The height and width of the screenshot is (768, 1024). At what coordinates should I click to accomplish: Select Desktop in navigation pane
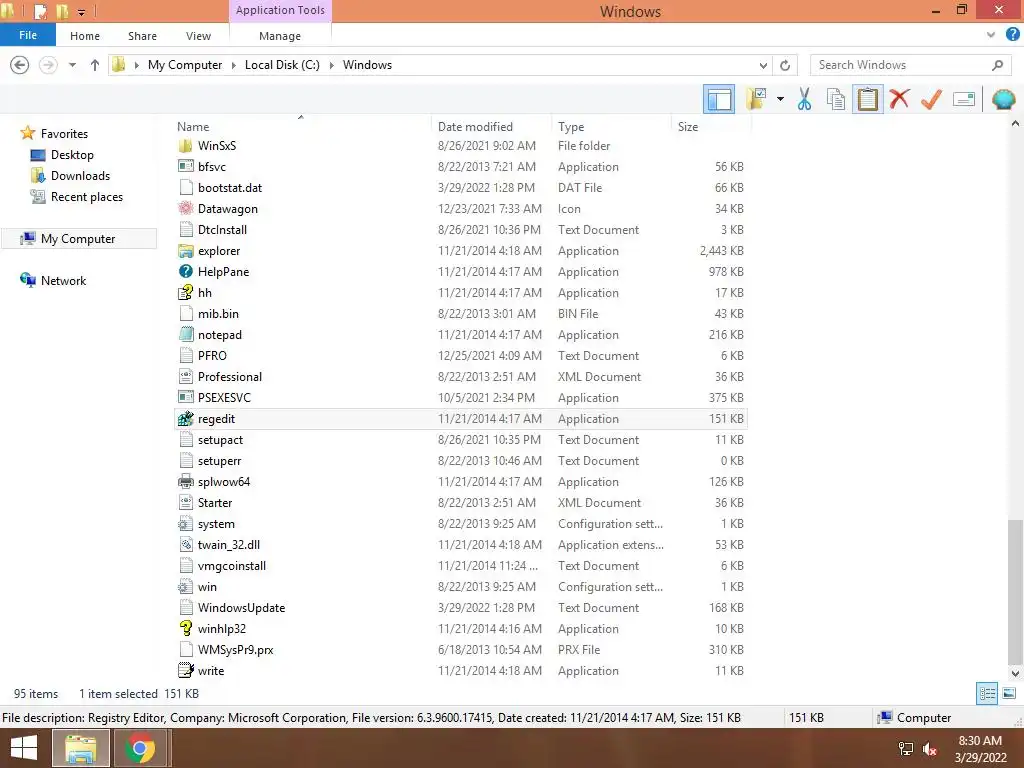(x=72, y=155)
